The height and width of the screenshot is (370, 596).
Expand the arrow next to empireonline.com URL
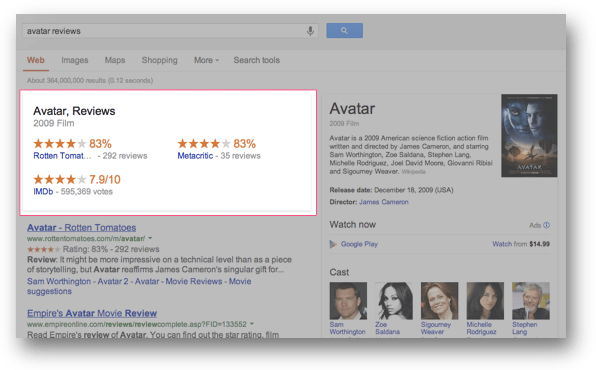[252, 324]
